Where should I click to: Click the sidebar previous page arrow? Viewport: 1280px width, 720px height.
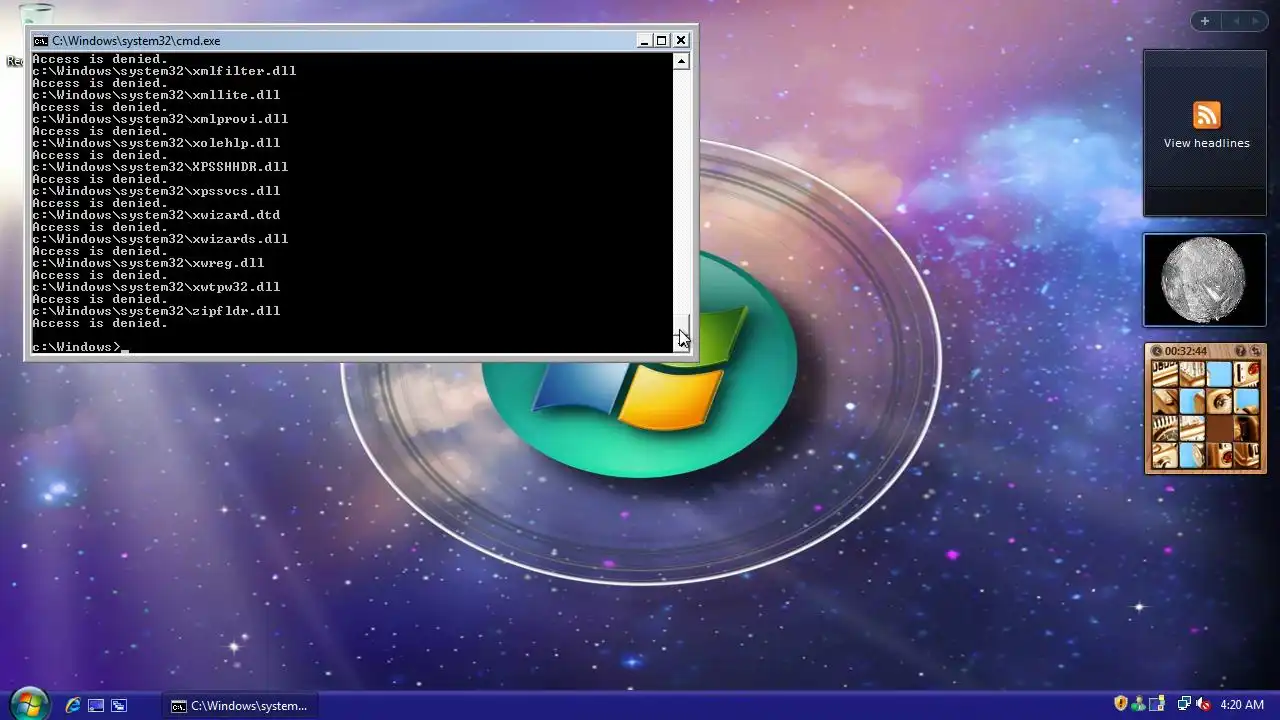[1235, 21]
